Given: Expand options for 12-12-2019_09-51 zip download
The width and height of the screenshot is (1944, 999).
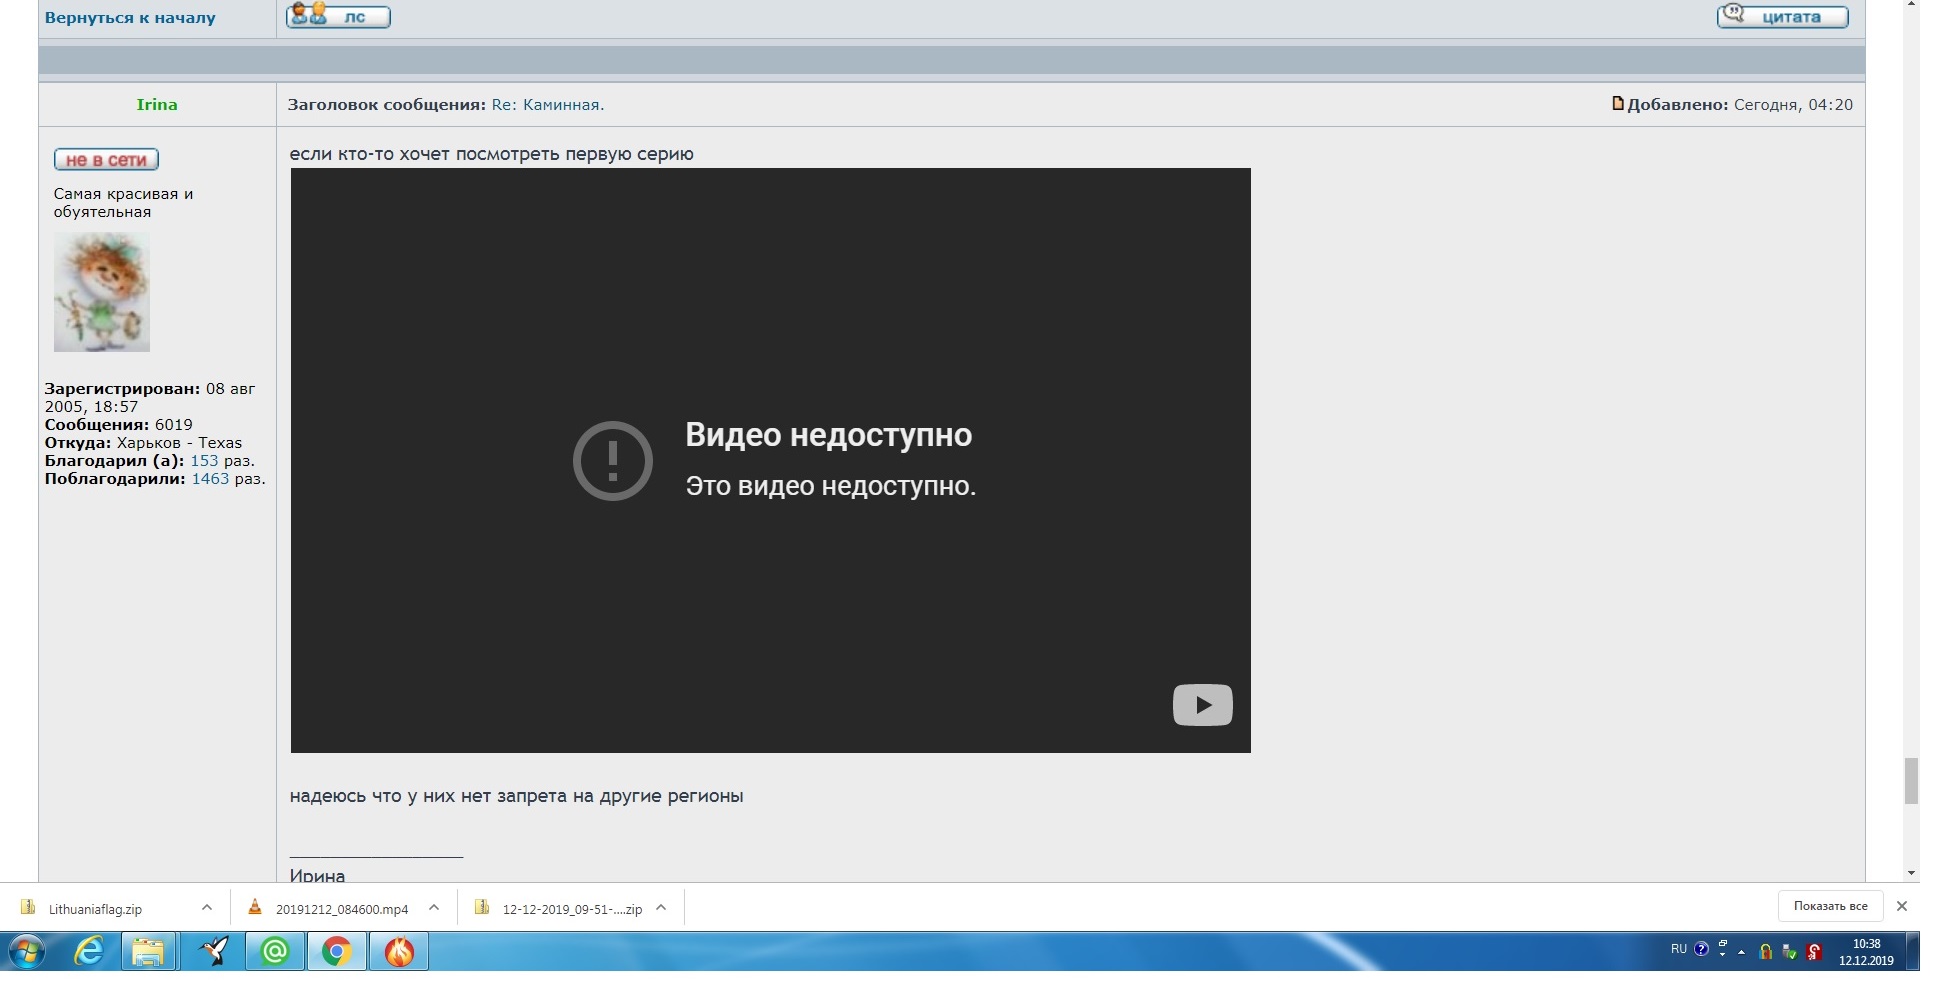Looking at the screenshot, I should tap(661, 908).
